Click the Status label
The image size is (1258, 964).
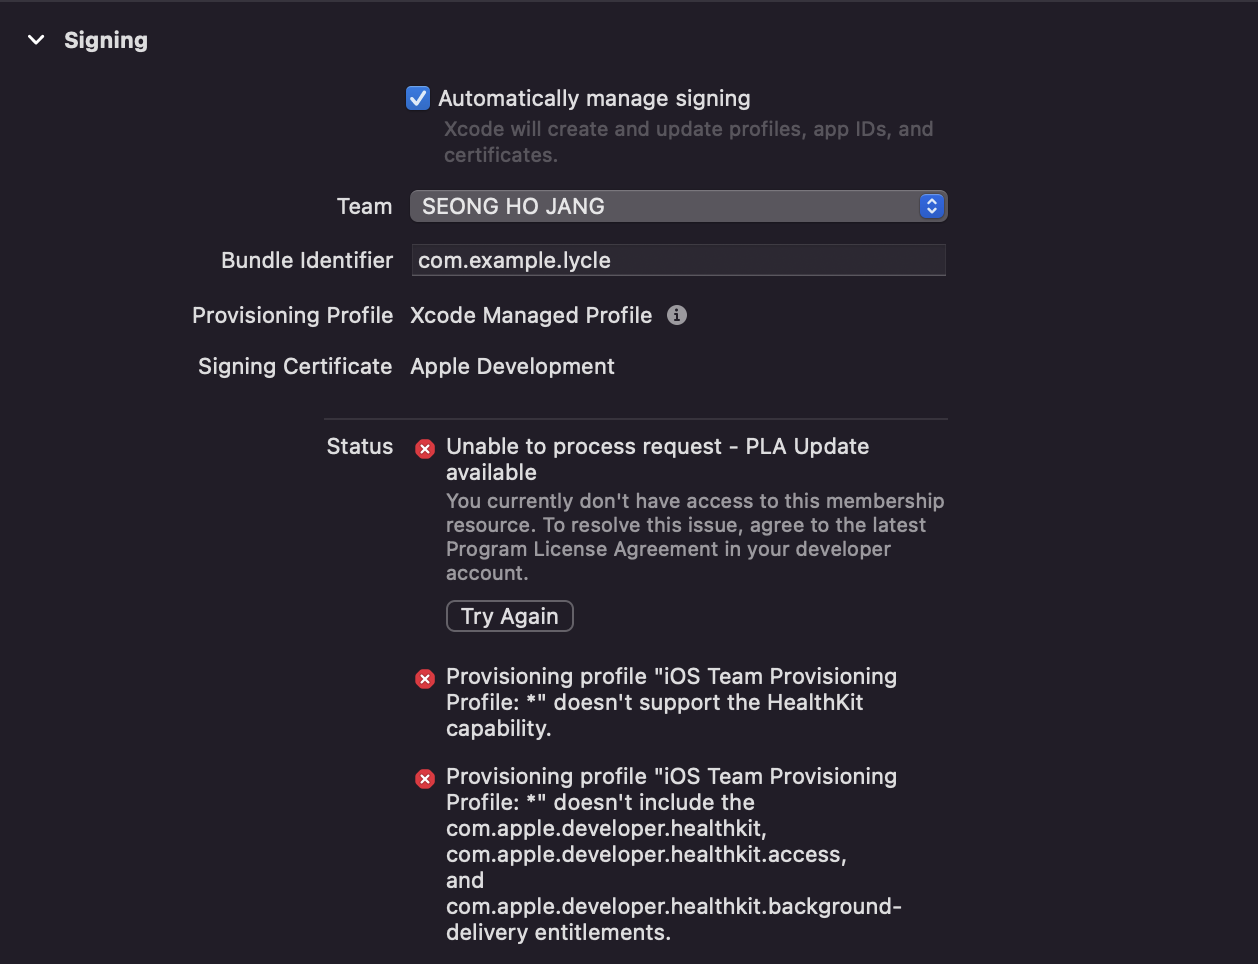click(x=360, y=446)
